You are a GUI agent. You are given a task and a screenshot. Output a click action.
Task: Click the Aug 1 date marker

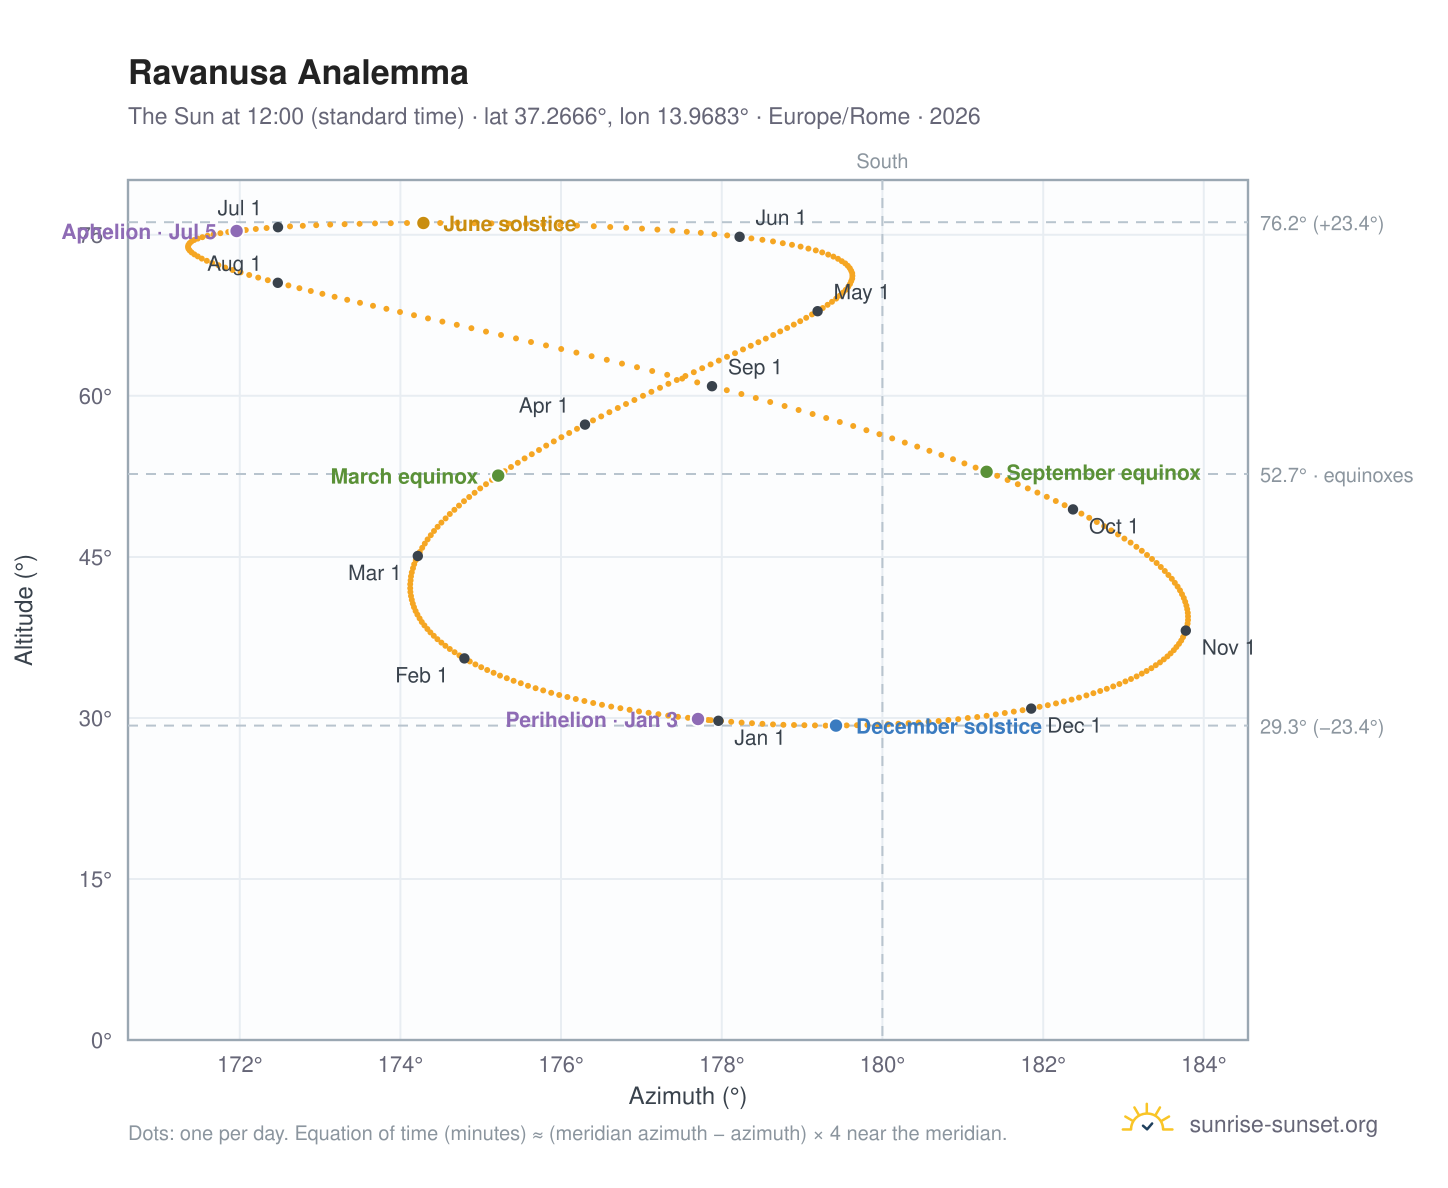pos(278,283)
